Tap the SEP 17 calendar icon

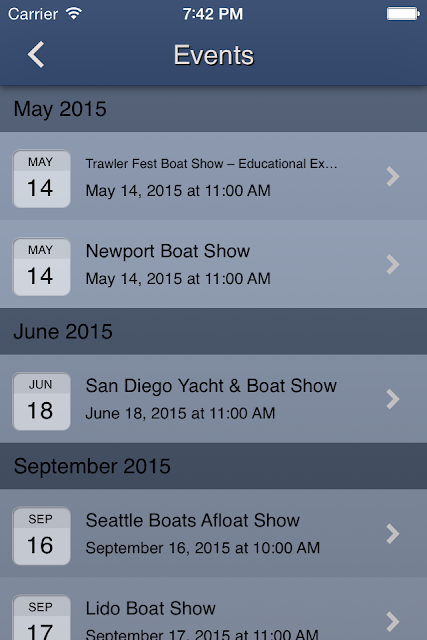coord(42,618)
